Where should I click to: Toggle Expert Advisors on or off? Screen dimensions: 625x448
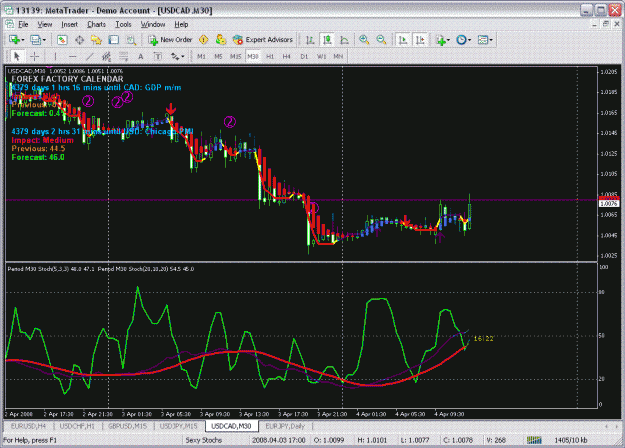[263, 40]
